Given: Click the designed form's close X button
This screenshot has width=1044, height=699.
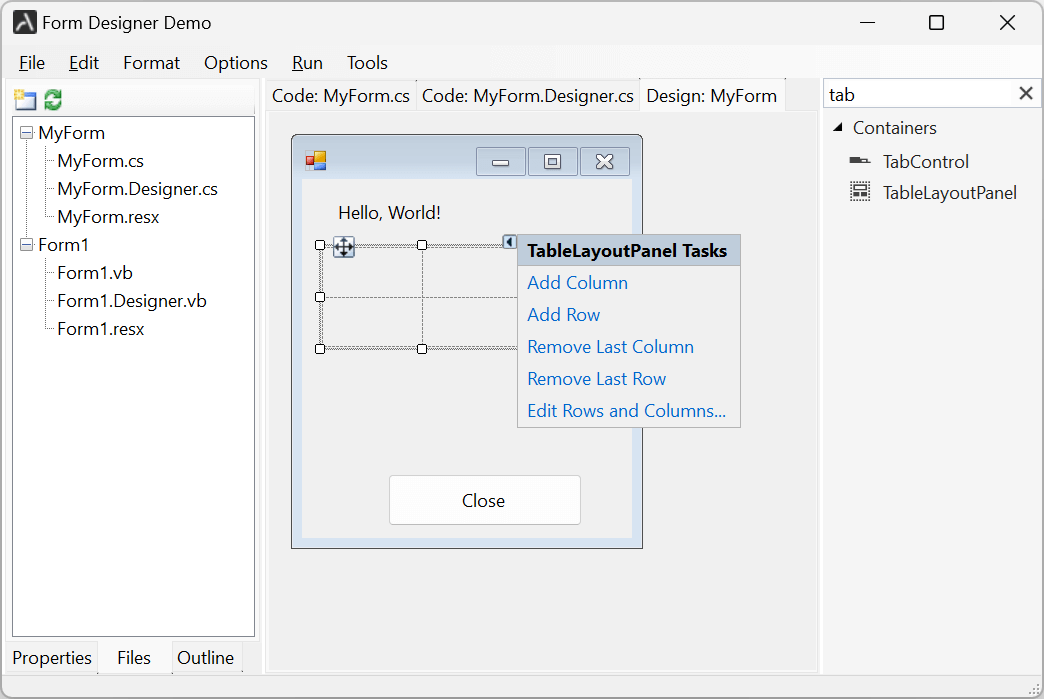Looking at the screenshot, I should (605, 162).
